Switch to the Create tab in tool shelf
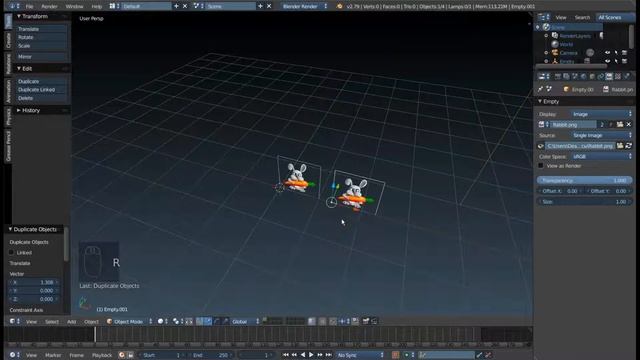The width and height of the screenshot is (640, 360). pos(8,40)
